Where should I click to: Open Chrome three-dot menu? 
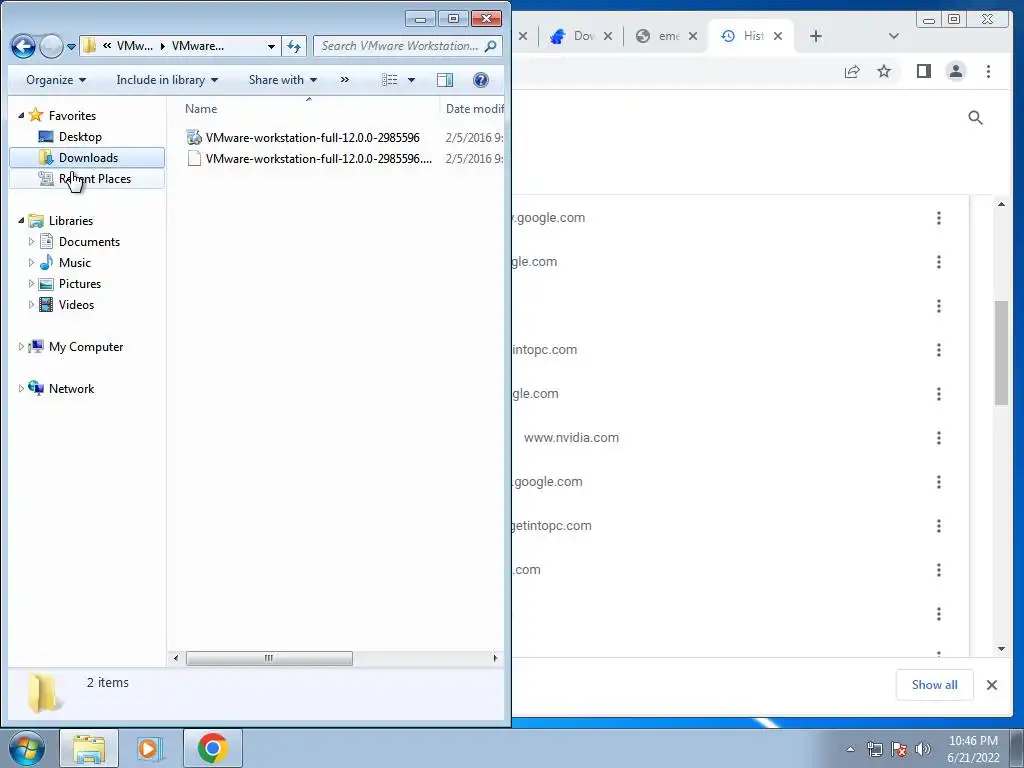(x=989, y=71)
